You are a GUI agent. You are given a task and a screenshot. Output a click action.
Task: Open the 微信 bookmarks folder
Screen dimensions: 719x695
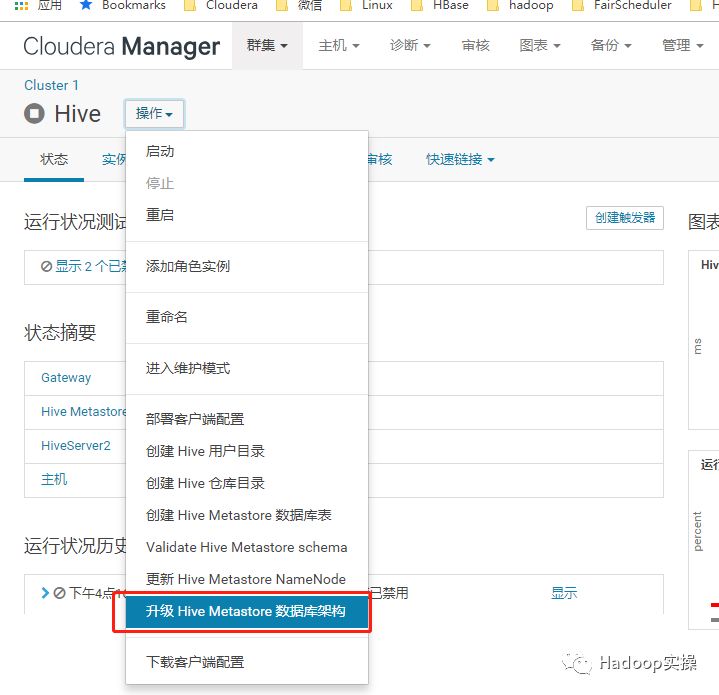point(299,5)
